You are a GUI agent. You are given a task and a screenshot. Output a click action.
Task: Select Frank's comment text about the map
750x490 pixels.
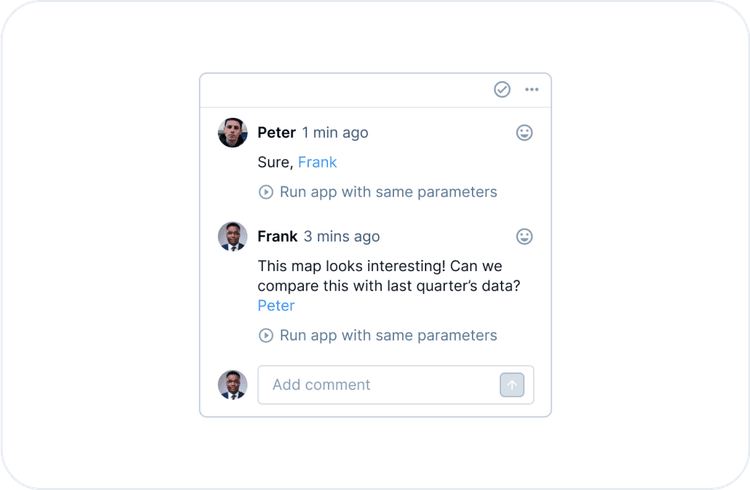tap(390, 276)
